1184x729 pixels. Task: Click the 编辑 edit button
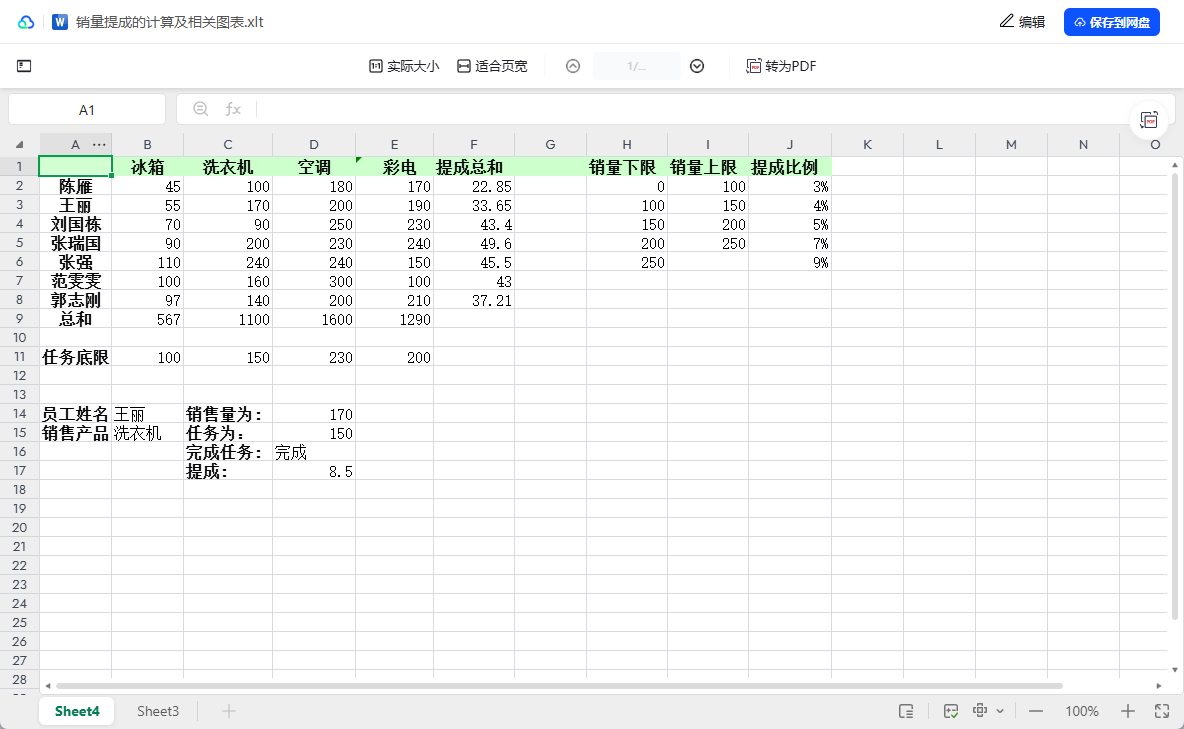(x=1023, y=21)
